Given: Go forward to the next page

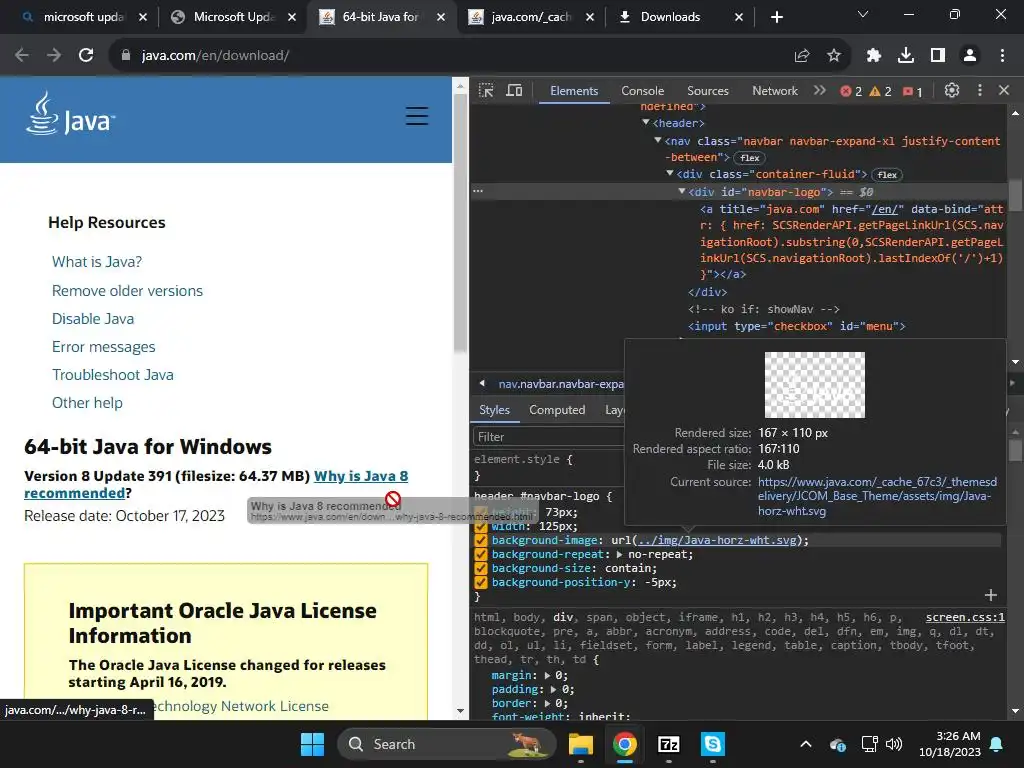Looking at the screenshot, I should coord(54,56).
